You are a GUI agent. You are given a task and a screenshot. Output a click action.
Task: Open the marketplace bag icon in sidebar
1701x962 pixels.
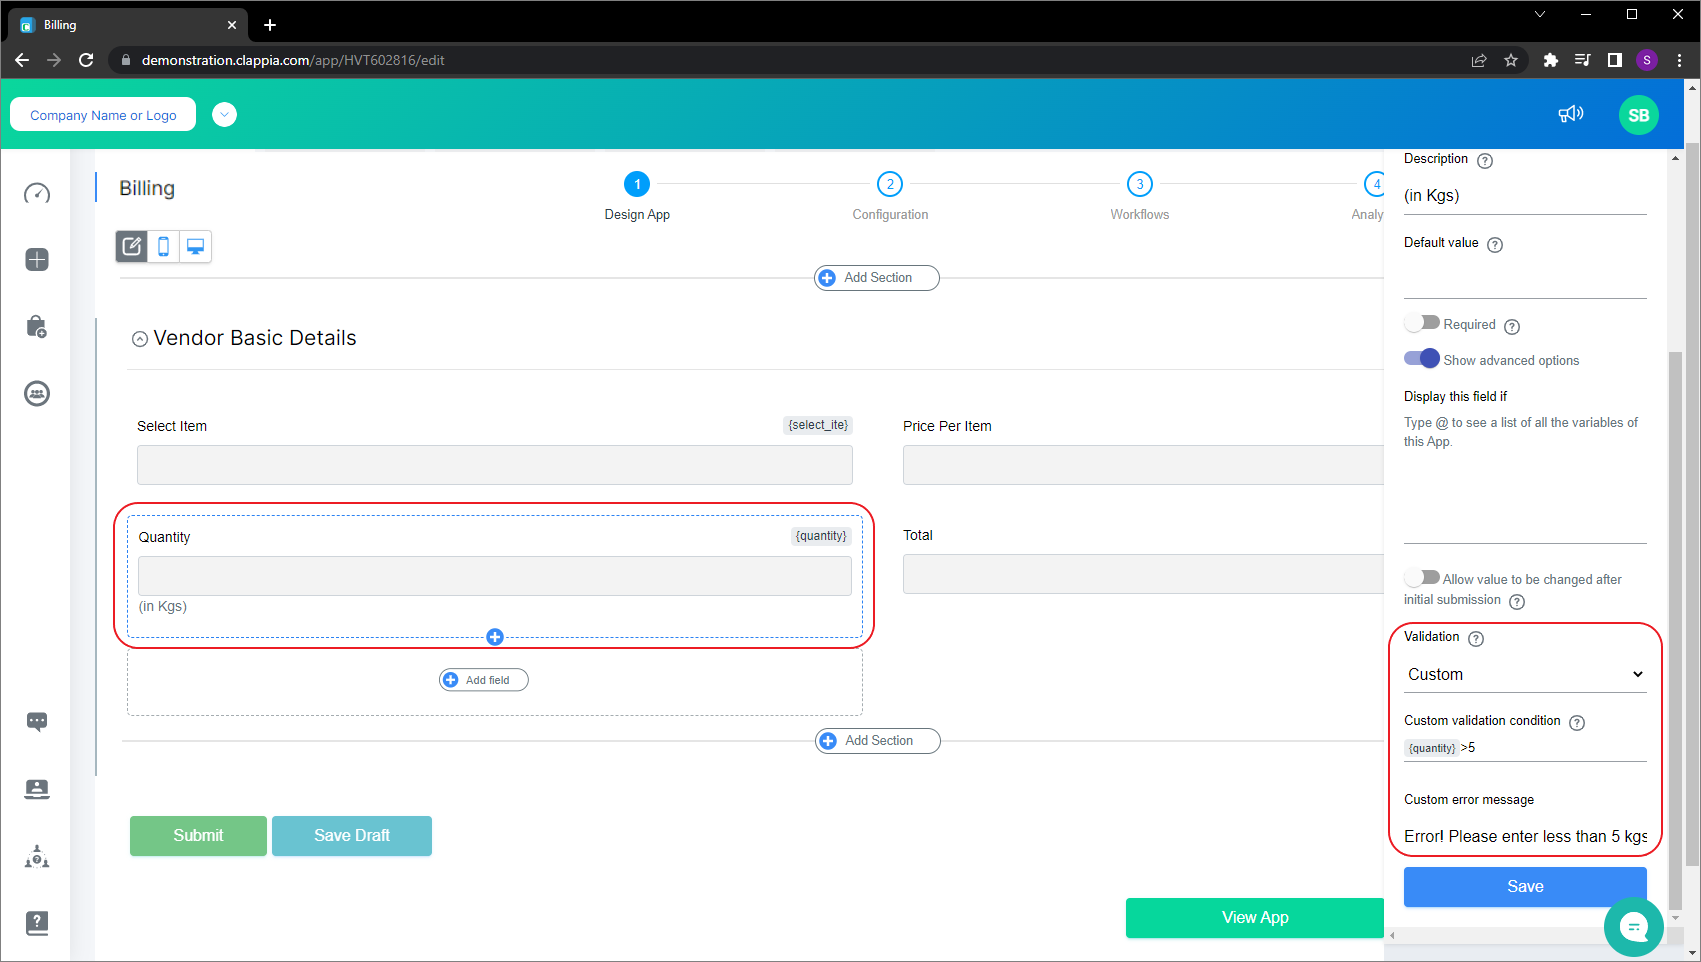[37, 327]
